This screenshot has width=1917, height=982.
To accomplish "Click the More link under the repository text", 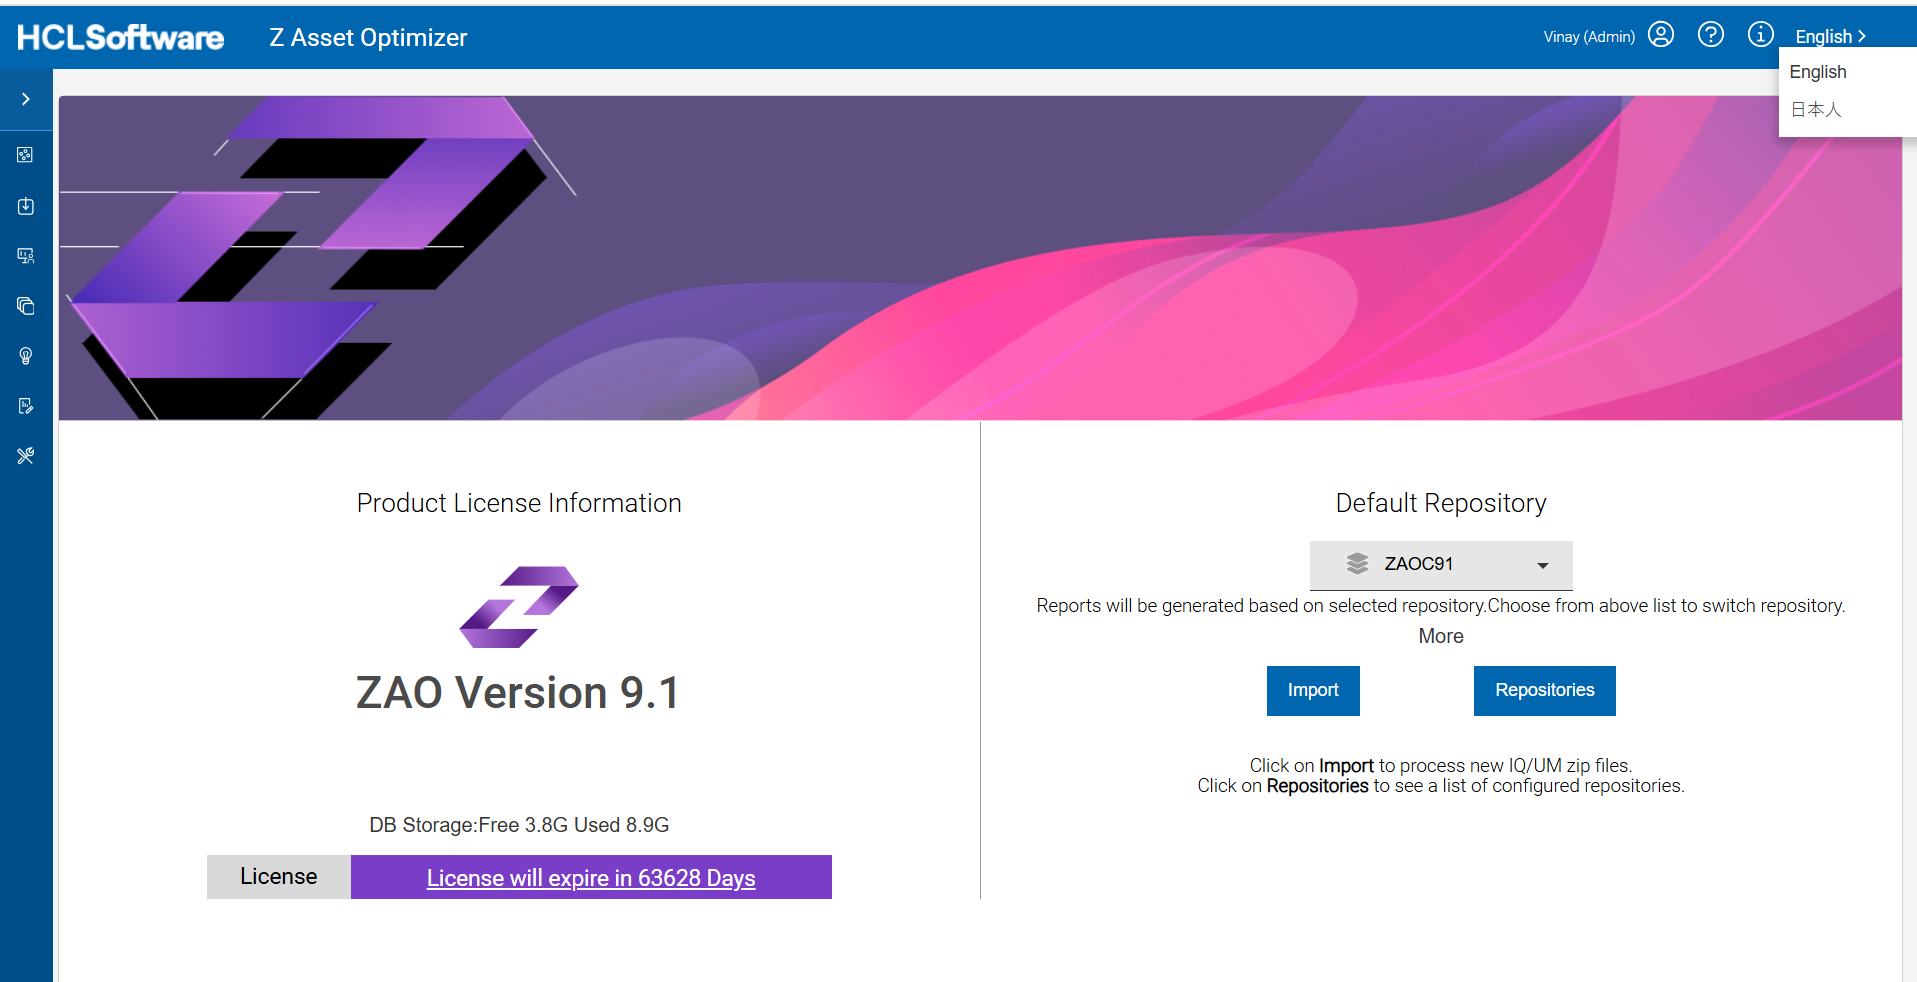I will [x=1441, y=636].
